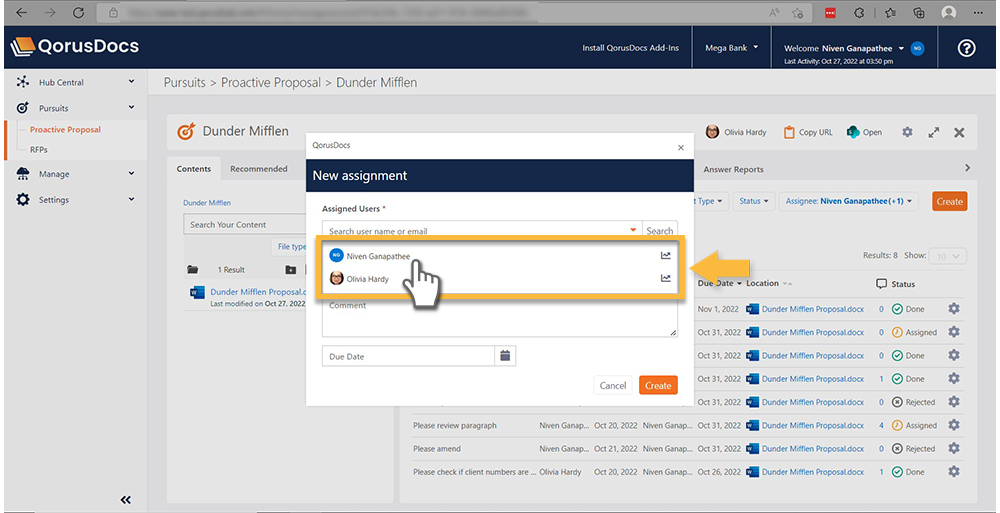Viewport: 1000px width, 513px height.
Task: Click Create button in New assignment dialog
Action: (658, 385)
